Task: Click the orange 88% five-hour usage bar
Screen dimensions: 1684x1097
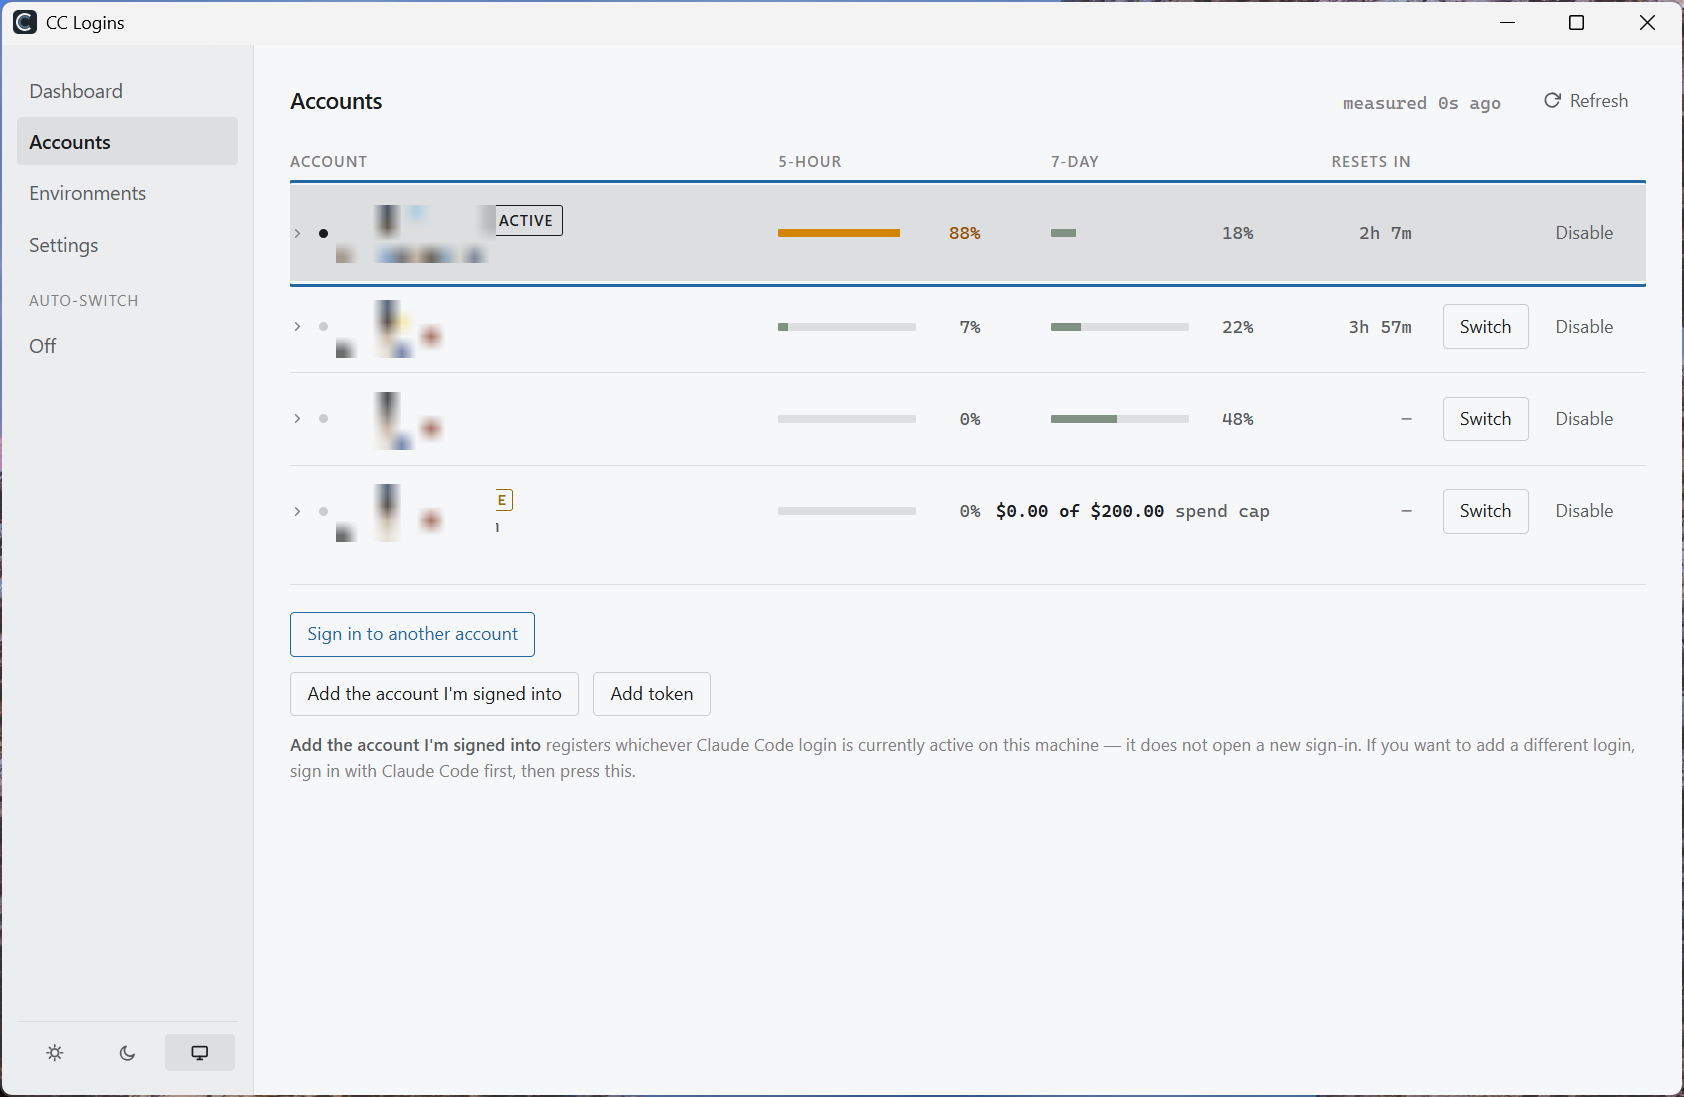Action: tap(847, 233)
